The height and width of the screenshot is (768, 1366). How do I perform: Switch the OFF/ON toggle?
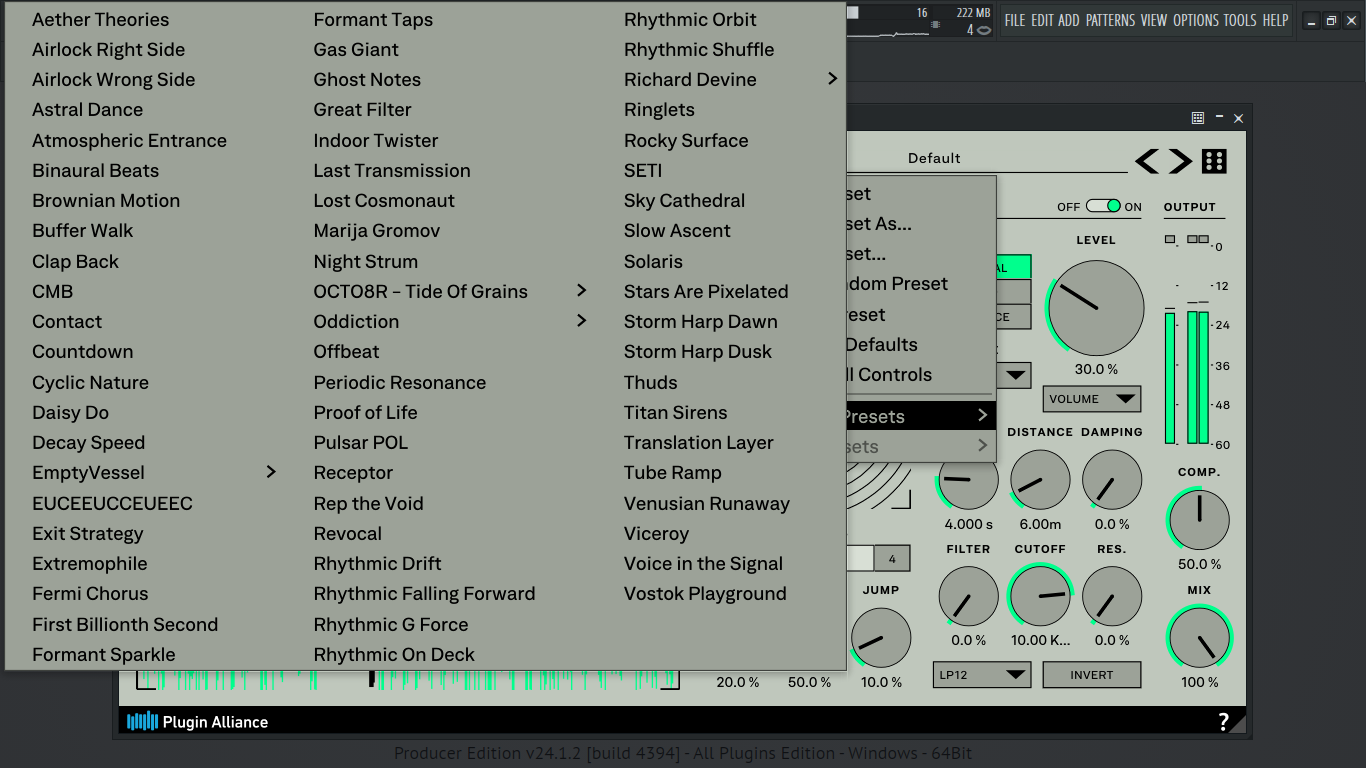click(1103, 206)
